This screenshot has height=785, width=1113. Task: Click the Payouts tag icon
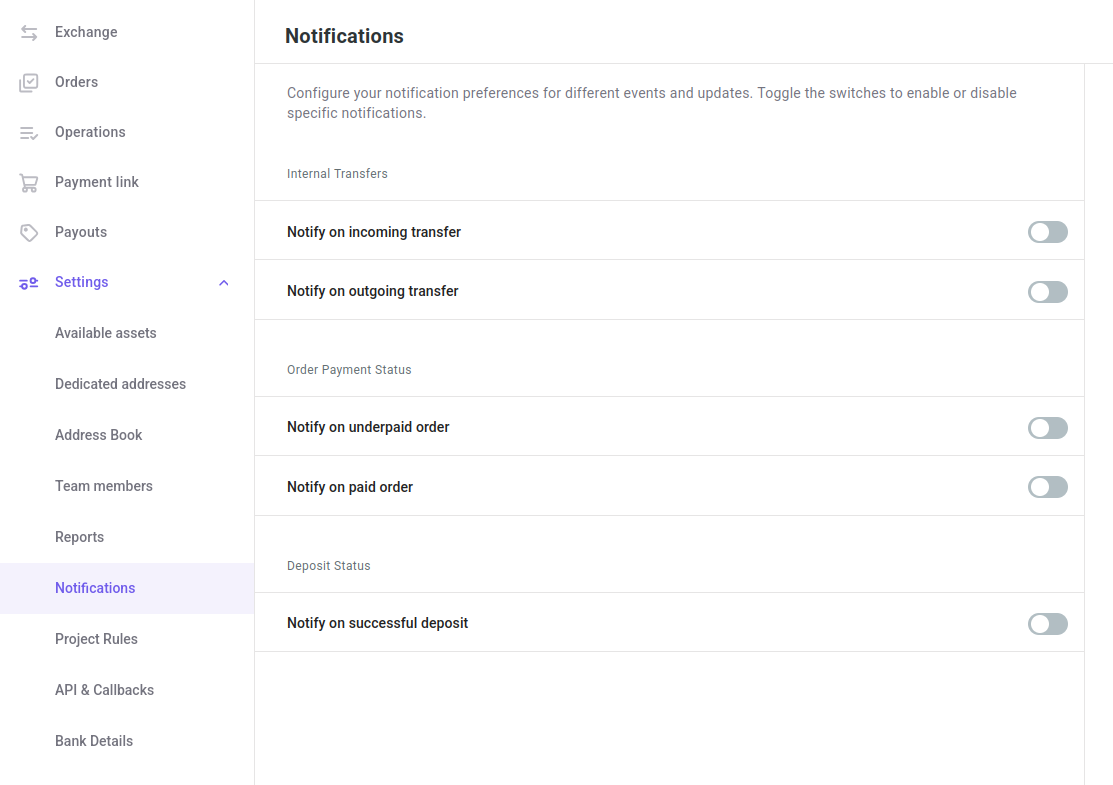pos(29,233)
